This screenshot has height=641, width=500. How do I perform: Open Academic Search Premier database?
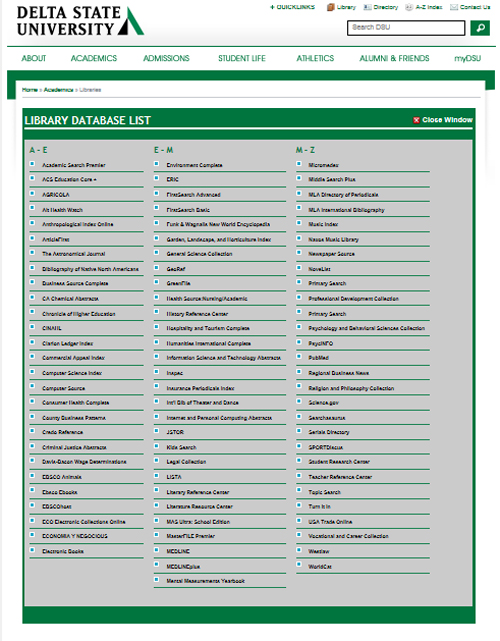tap(74, 165)
